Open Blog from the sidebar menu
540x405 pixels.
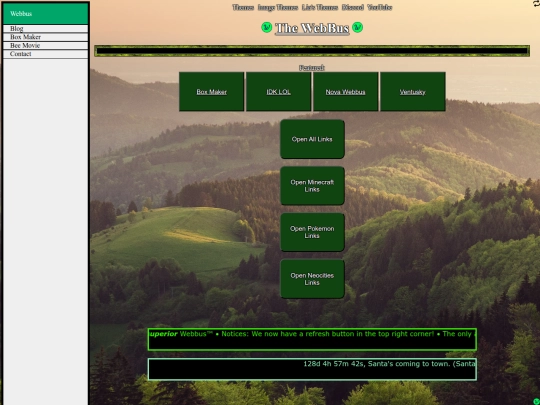45,29
